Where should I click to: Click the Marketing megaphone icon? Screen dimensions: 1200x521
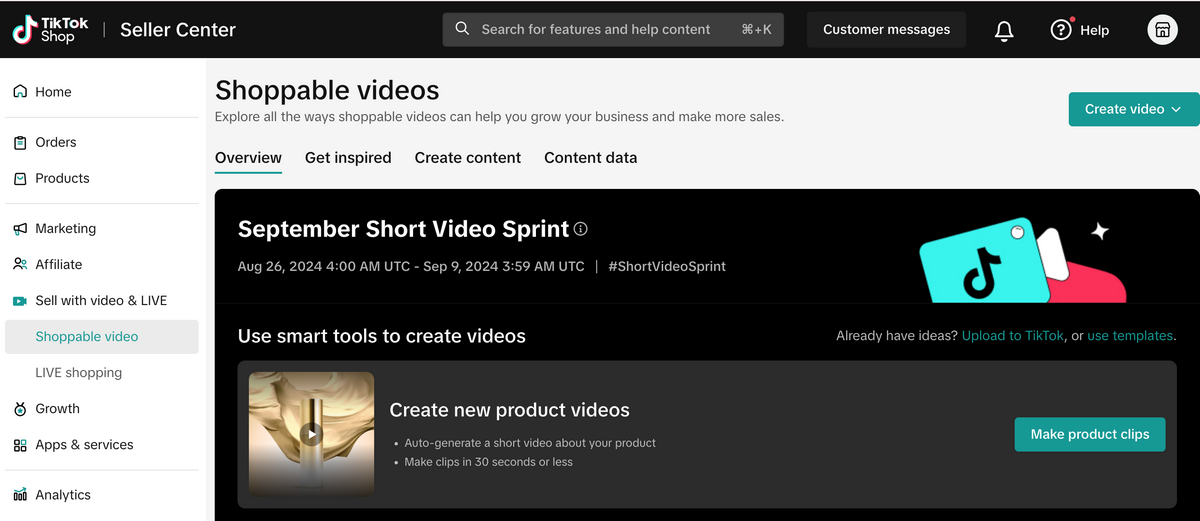click(20, 229)
